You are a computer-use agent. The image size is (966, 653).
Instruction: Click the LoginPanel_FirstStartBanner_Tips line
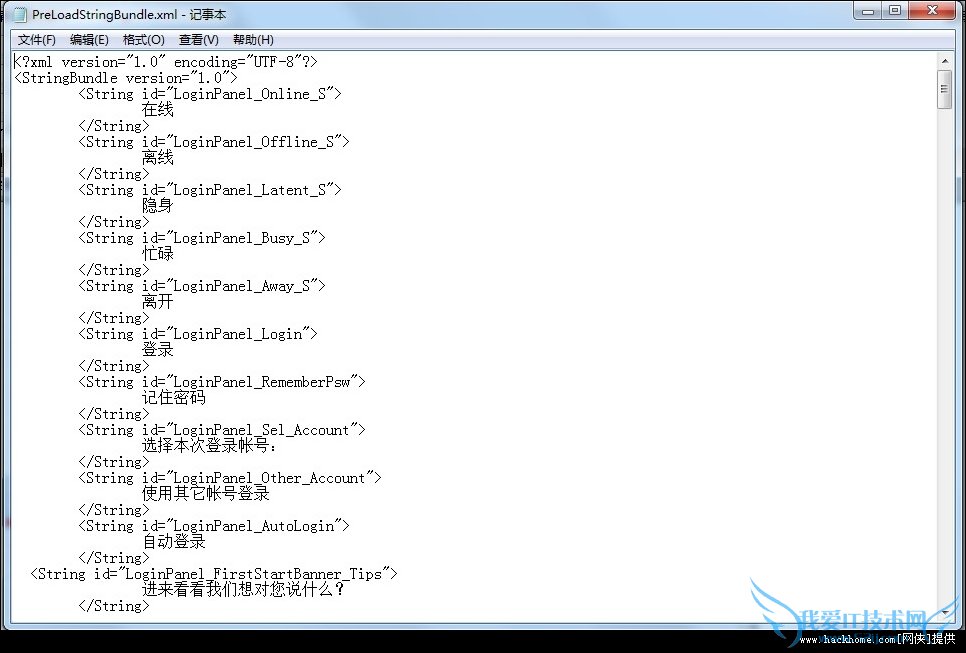214,574
